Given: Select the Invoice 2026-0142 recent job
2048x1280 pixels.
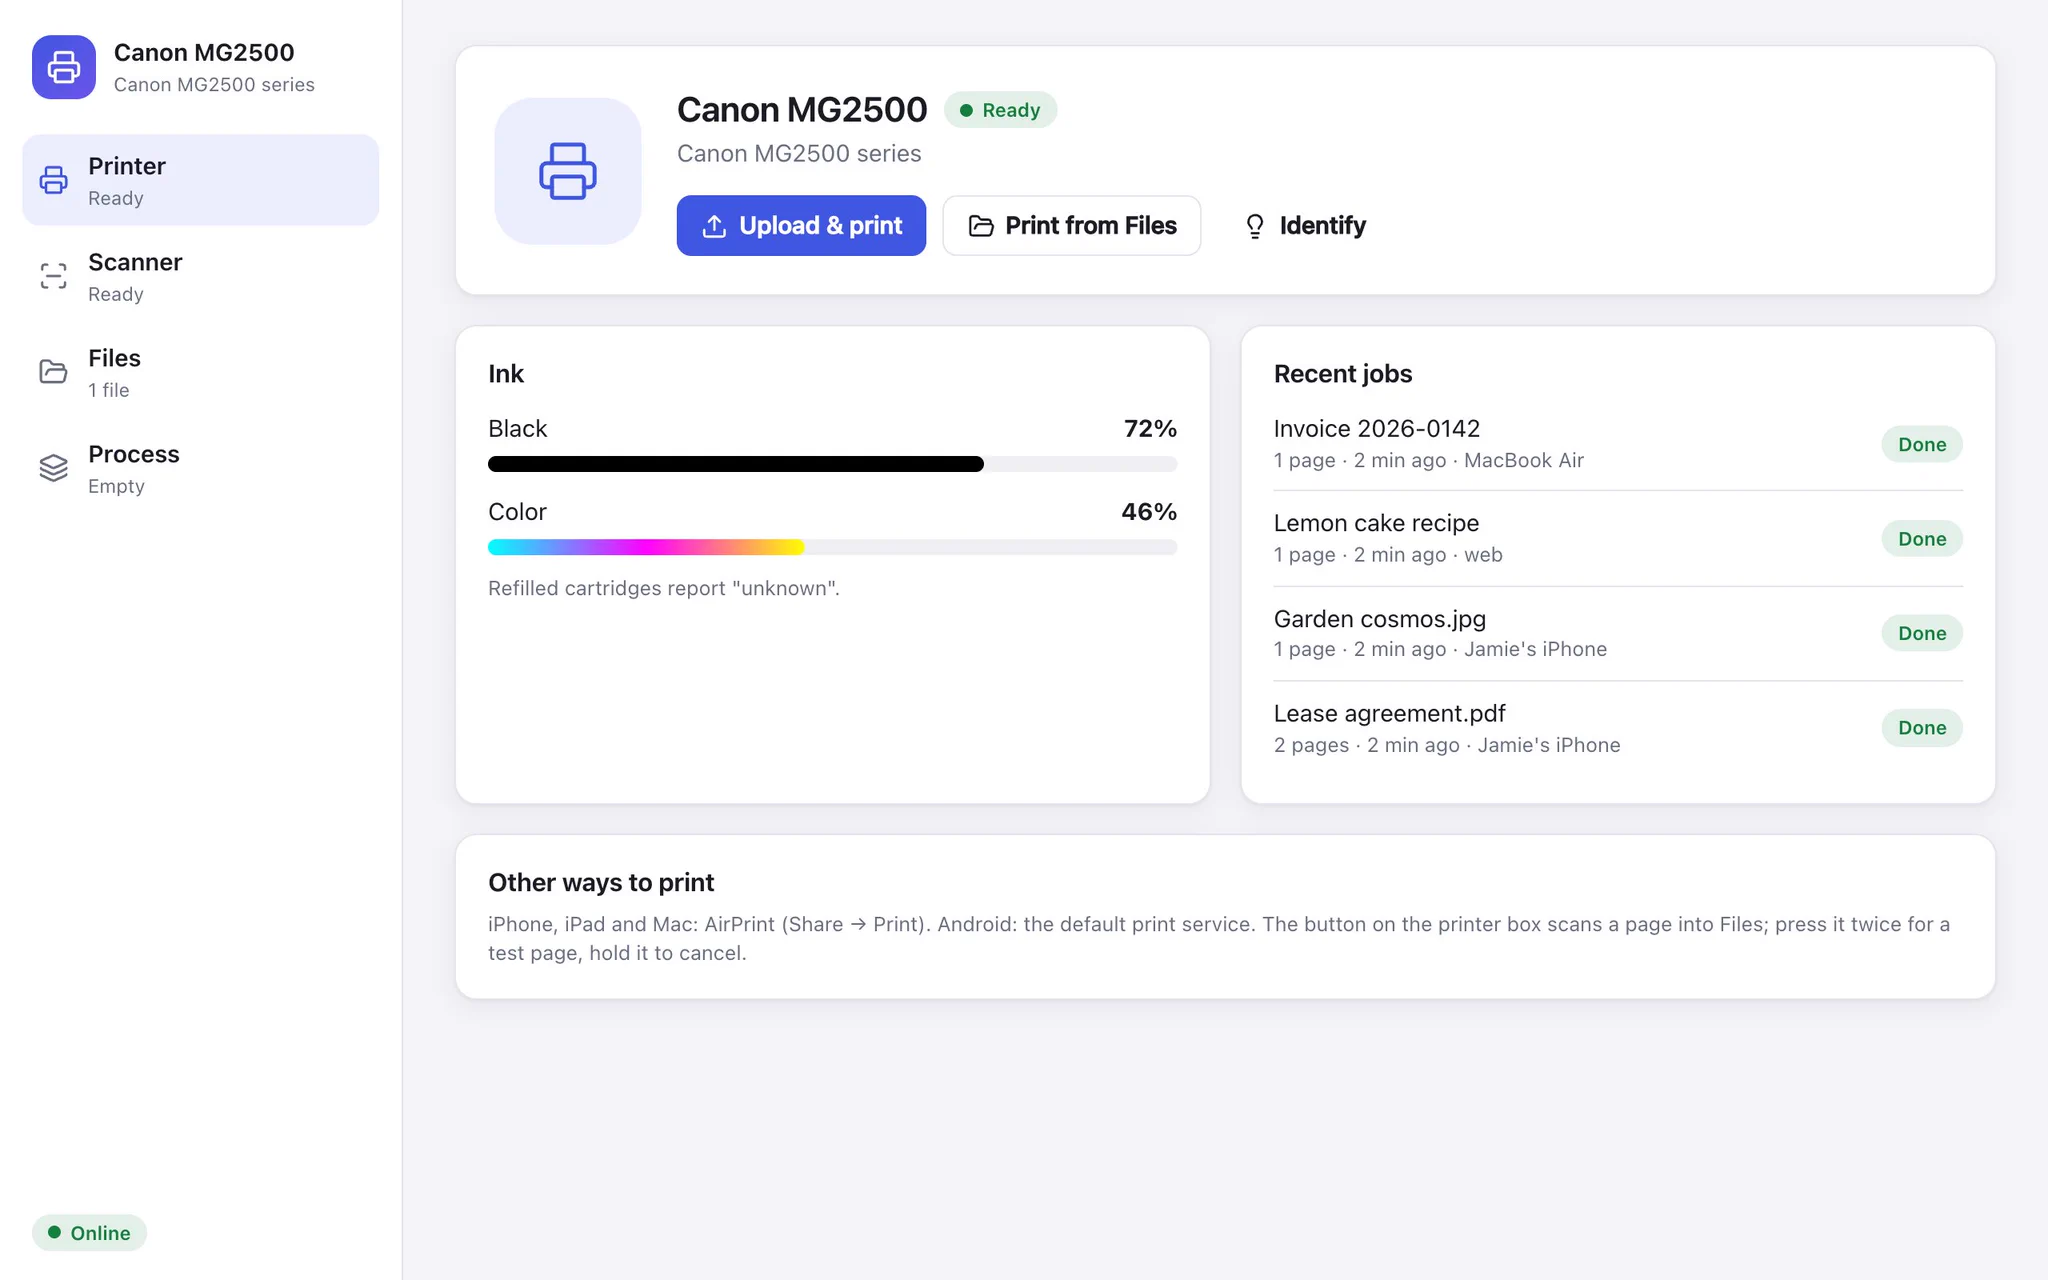Looking at the screenshot, I should (1618, 444).
